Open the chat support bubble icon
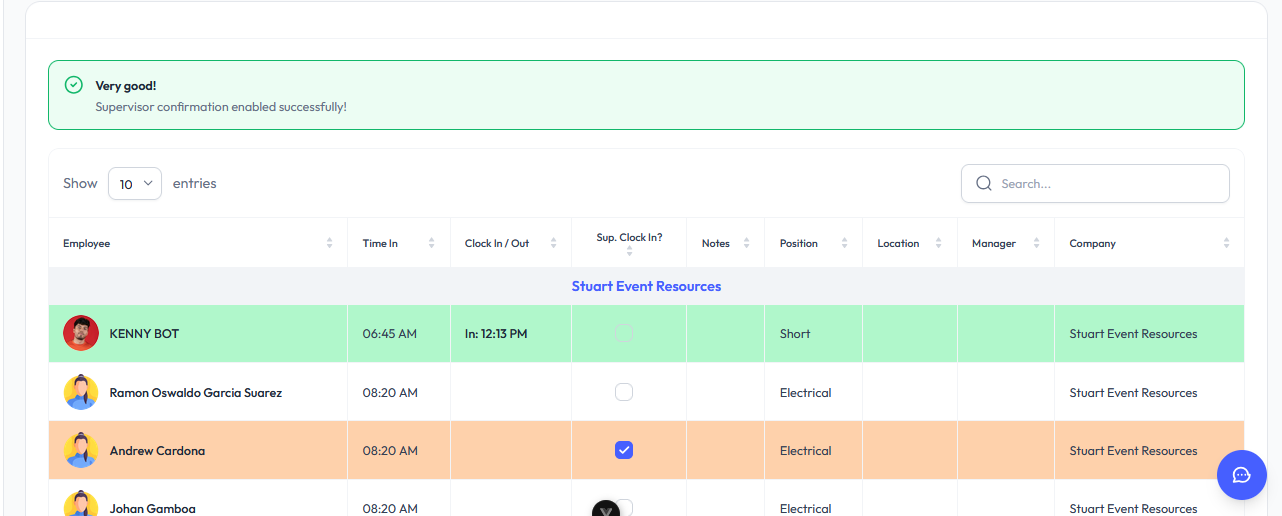The image size is (1282, 516). pos(1241,475)
